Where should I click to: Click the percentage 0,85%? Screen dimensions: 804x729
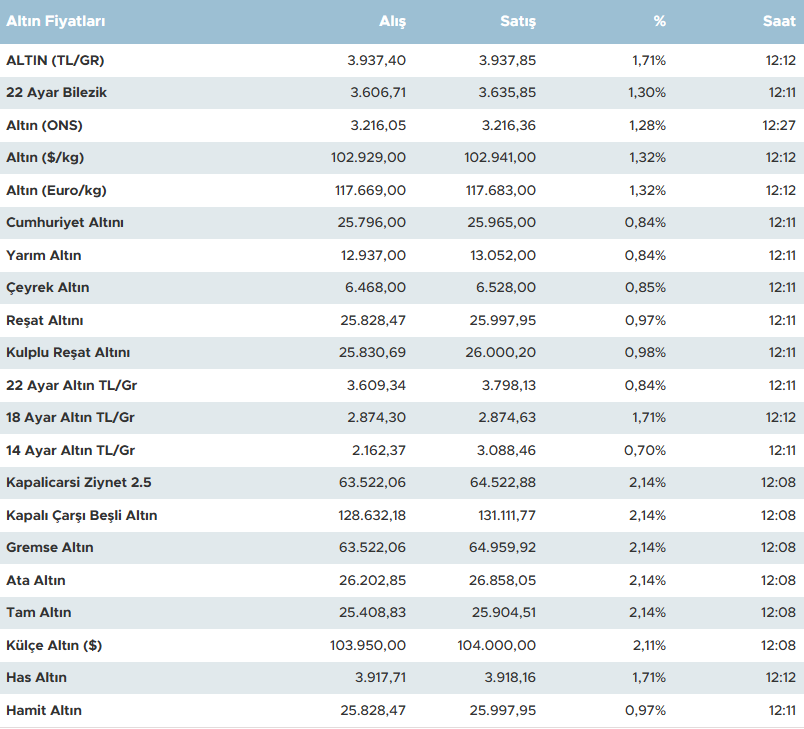[645, 288]
